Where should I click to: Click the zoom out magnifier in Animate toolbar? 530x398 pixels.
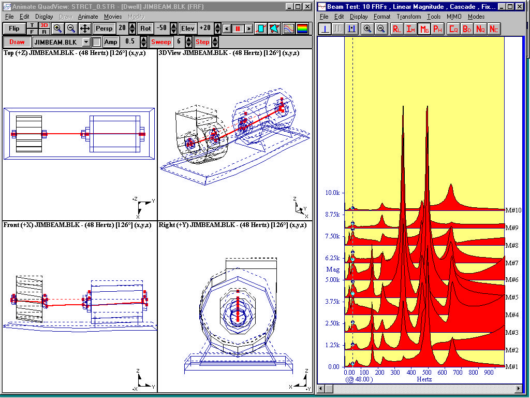(71, 29)
